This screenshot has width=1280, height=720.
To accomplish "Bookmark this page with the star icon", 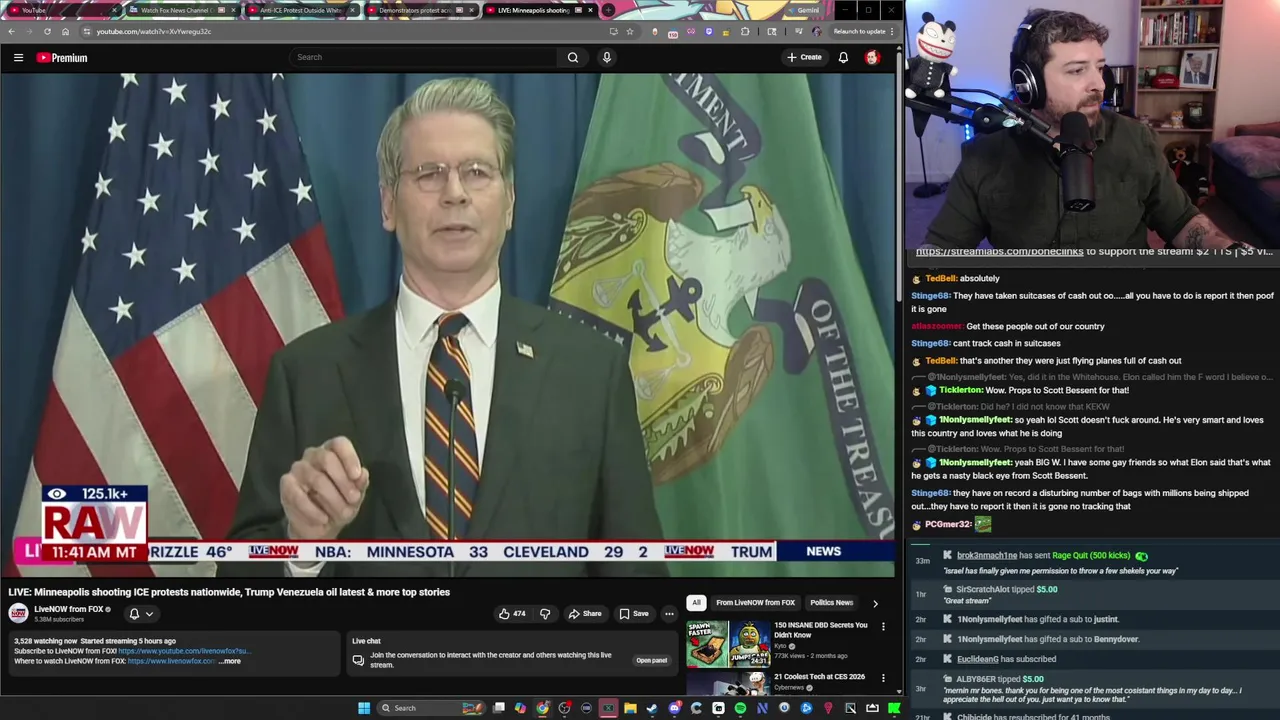I will 629,31.
